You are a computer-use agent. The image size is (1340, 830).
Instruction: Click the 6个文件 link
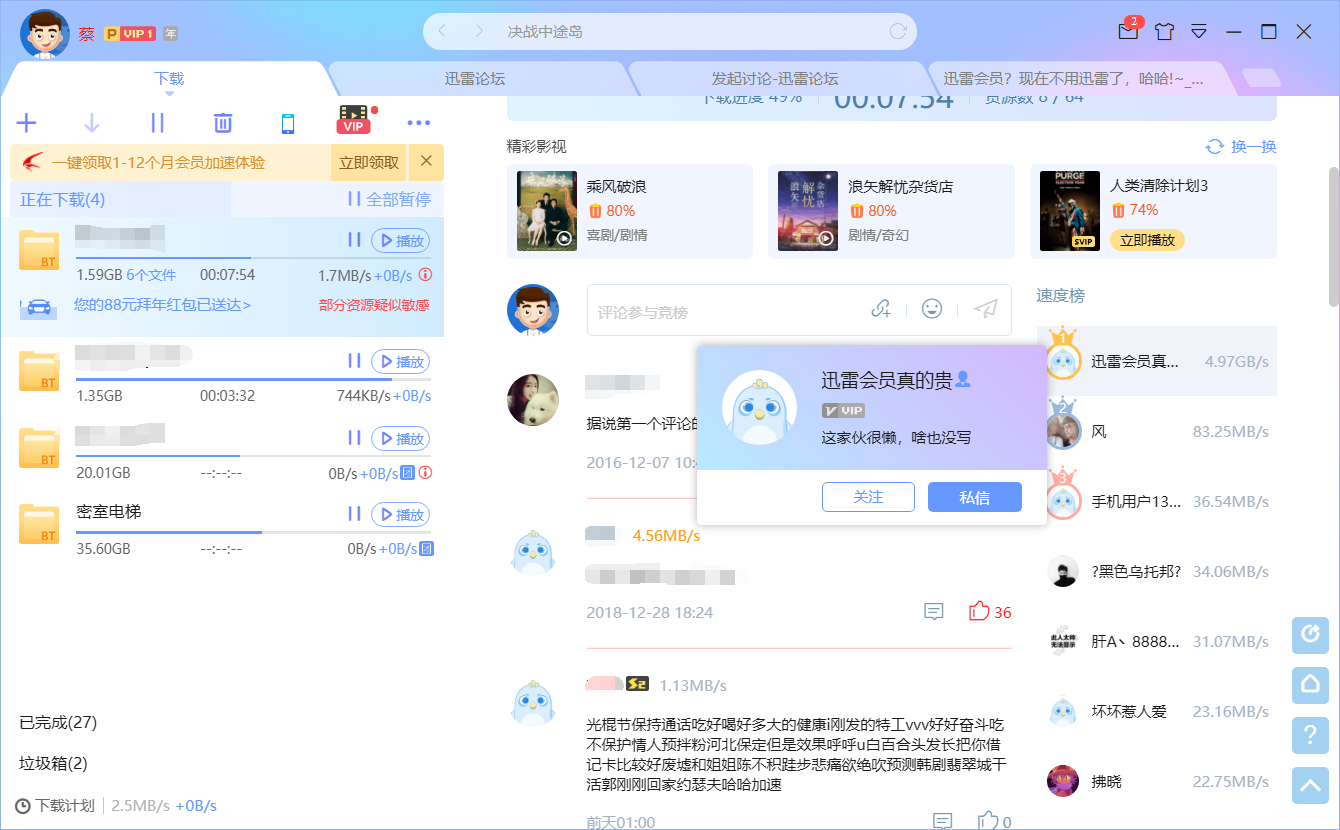[151, 275]
